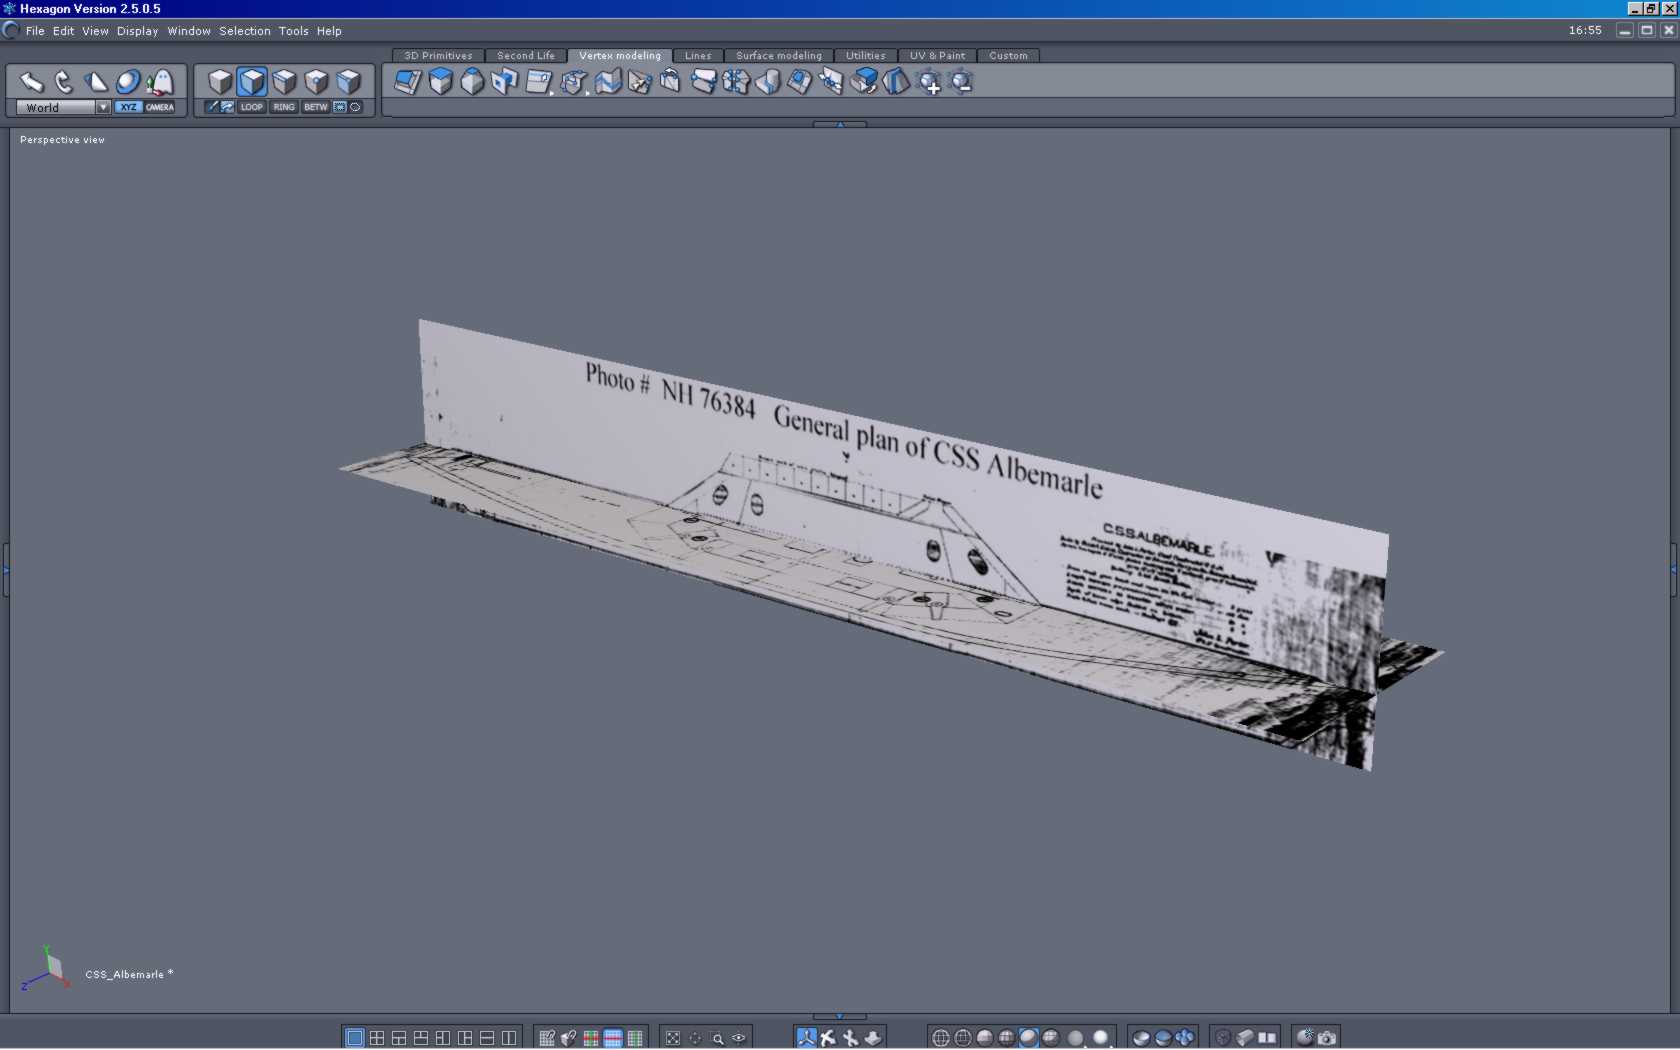Toggle CAMERA axis mode

[160, 107]
